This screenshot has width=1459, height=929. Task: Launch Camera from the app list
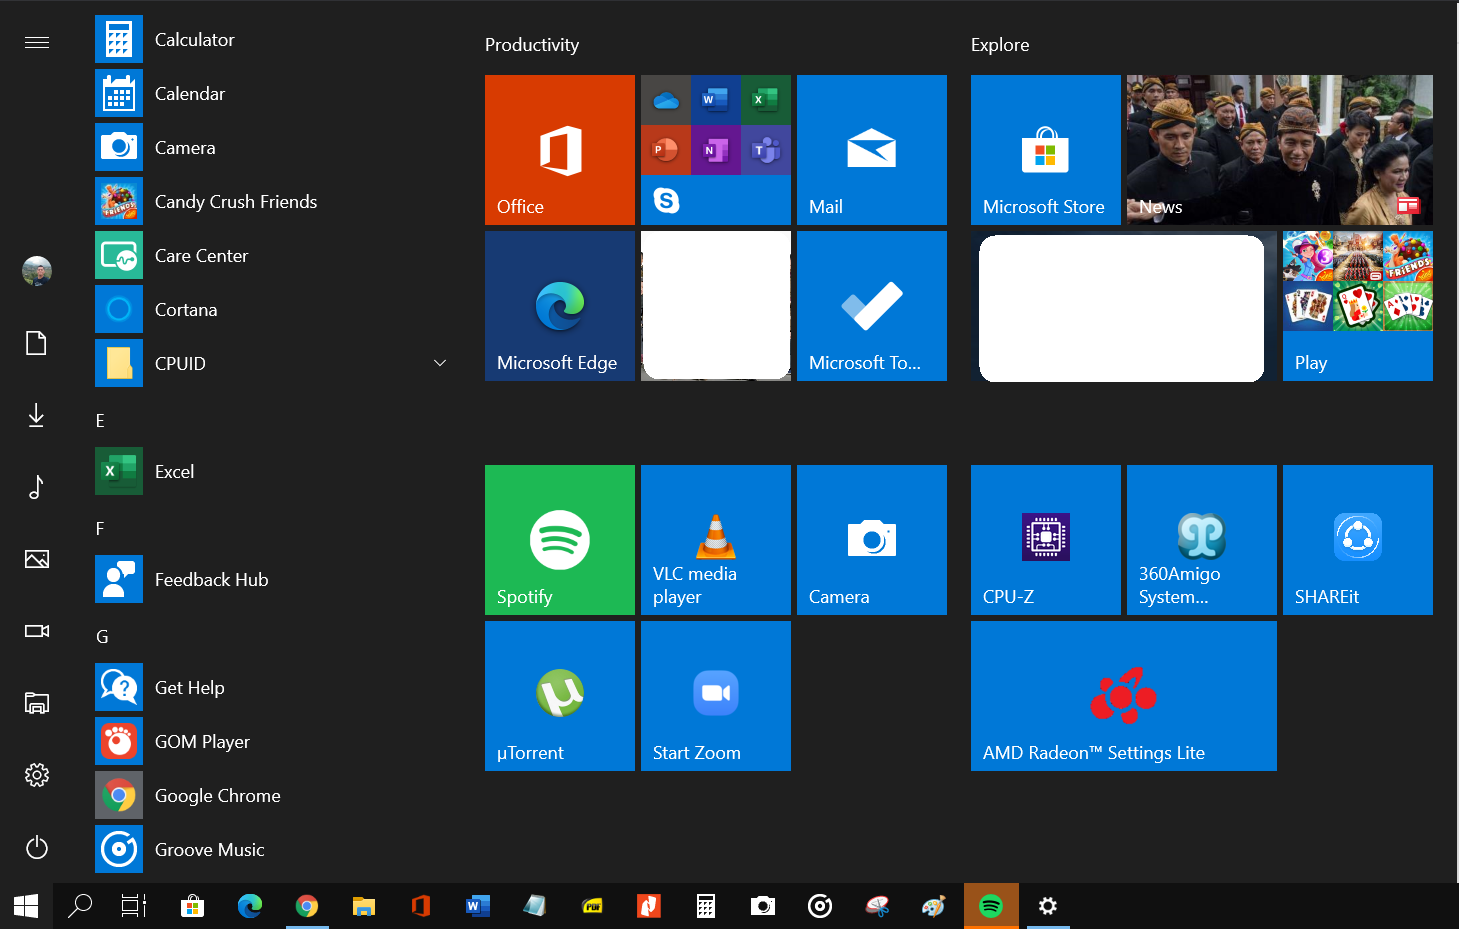pyautogui.click(x=272, y=148)
